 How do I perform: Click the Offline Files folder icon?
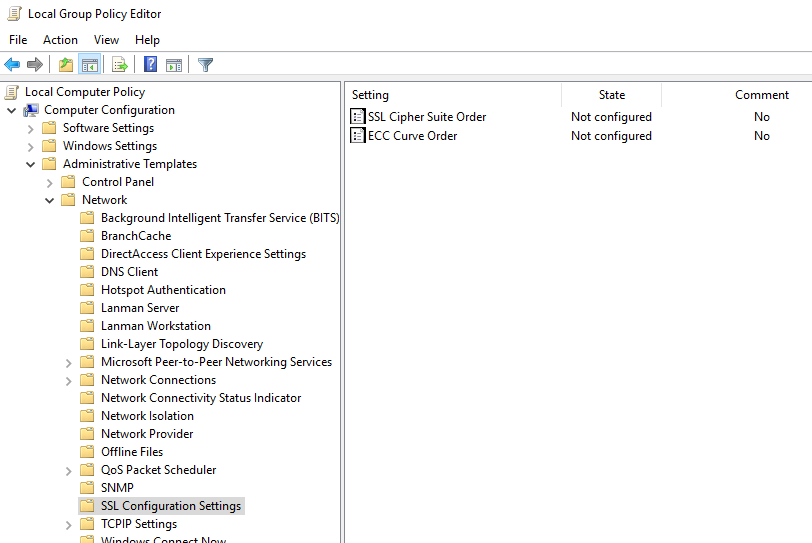(x=87, y=452)
